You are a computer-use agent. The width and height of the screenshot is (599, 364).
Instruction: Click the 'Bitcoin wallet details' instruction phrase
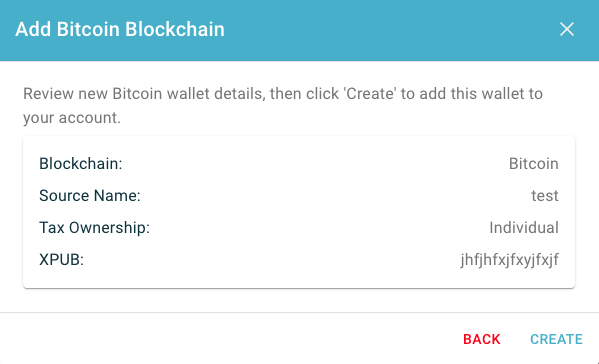189,94
